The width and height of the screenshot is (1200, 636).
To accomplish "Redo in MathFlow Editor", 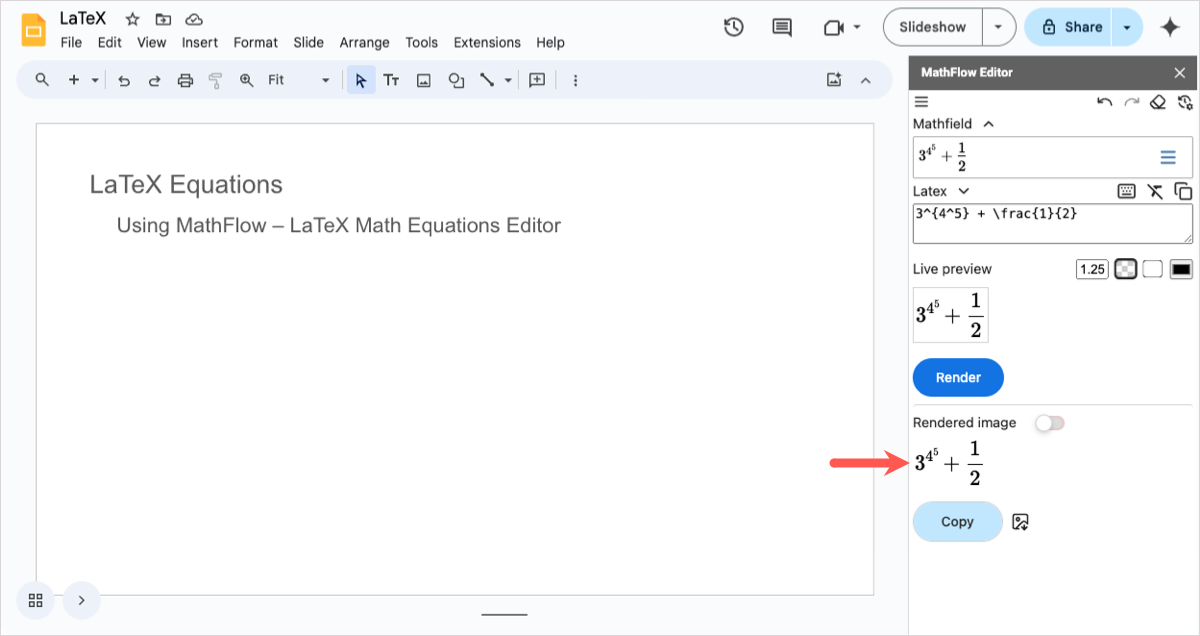I will (x=1131, y=102).
